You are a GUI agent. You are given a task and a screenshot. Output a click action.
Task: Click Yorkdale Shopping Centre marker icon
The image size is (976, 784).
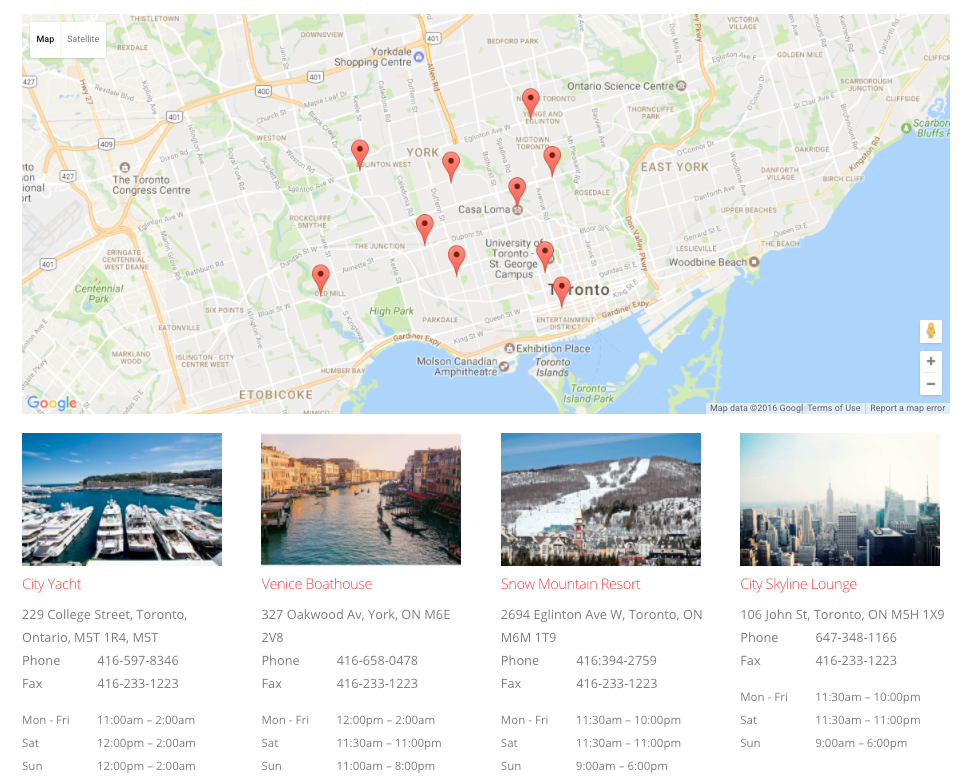[x=419, y=57]
